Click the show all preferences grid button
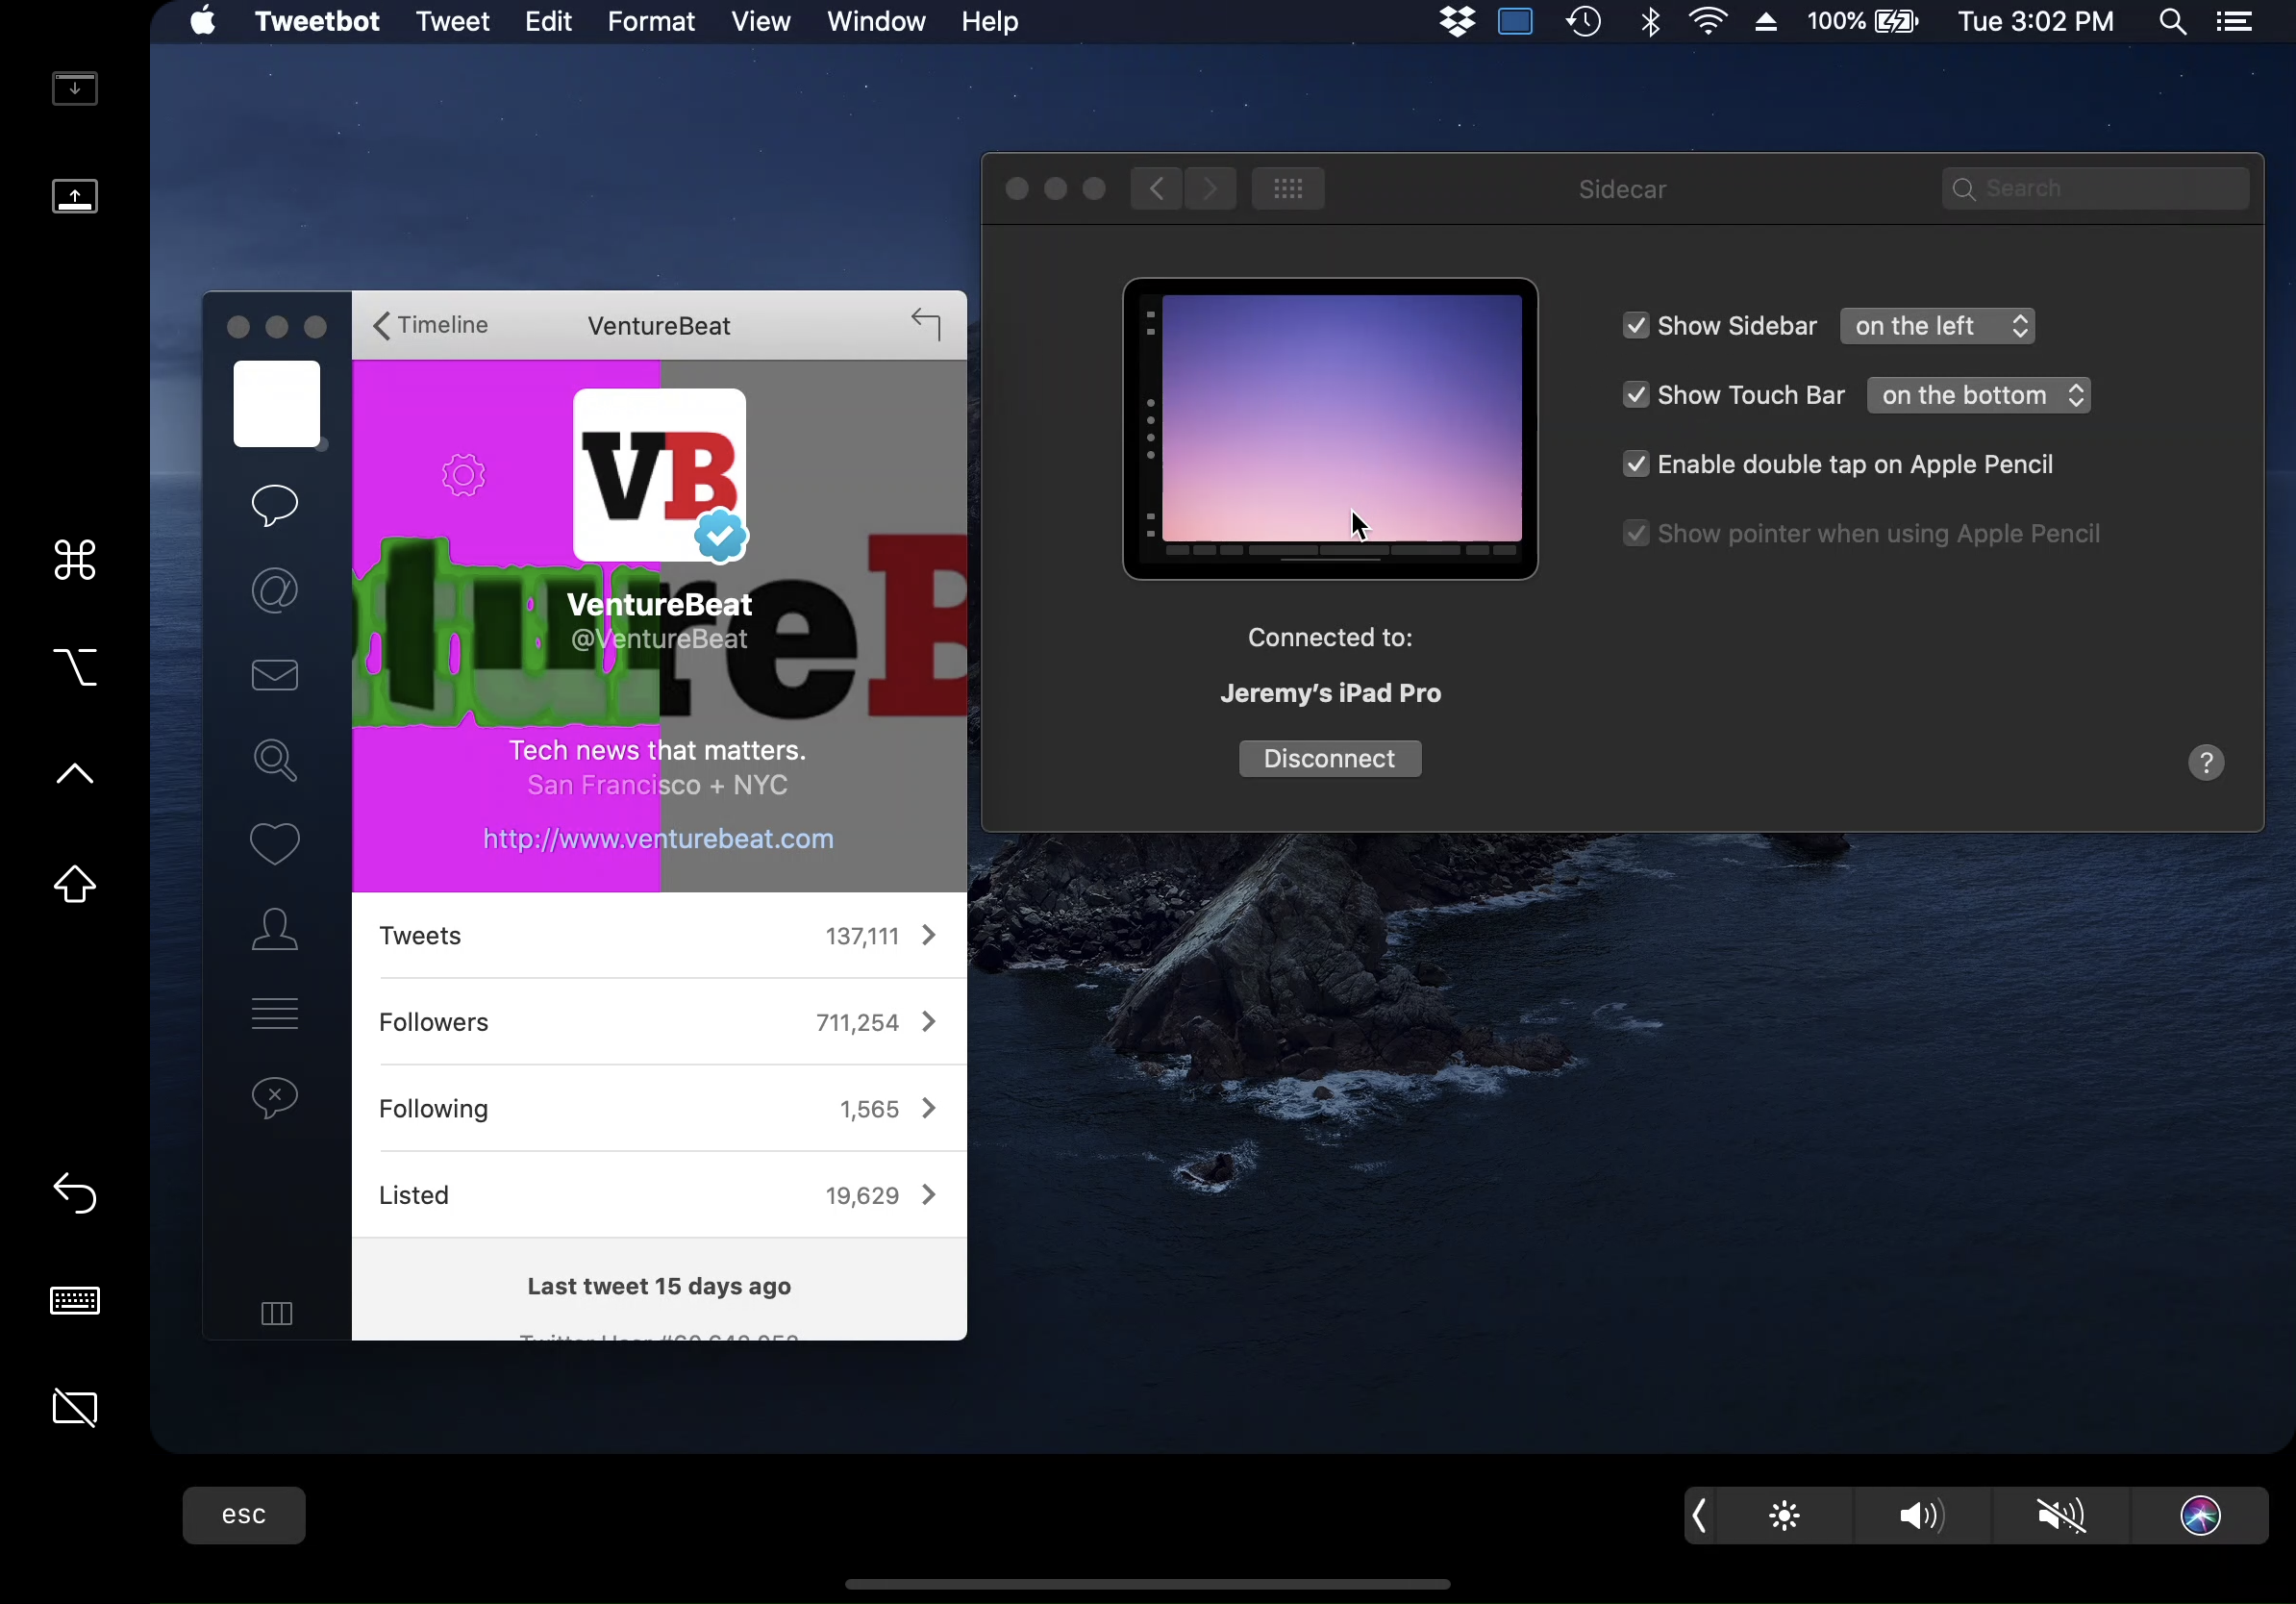 click(x=1288, y=188)
